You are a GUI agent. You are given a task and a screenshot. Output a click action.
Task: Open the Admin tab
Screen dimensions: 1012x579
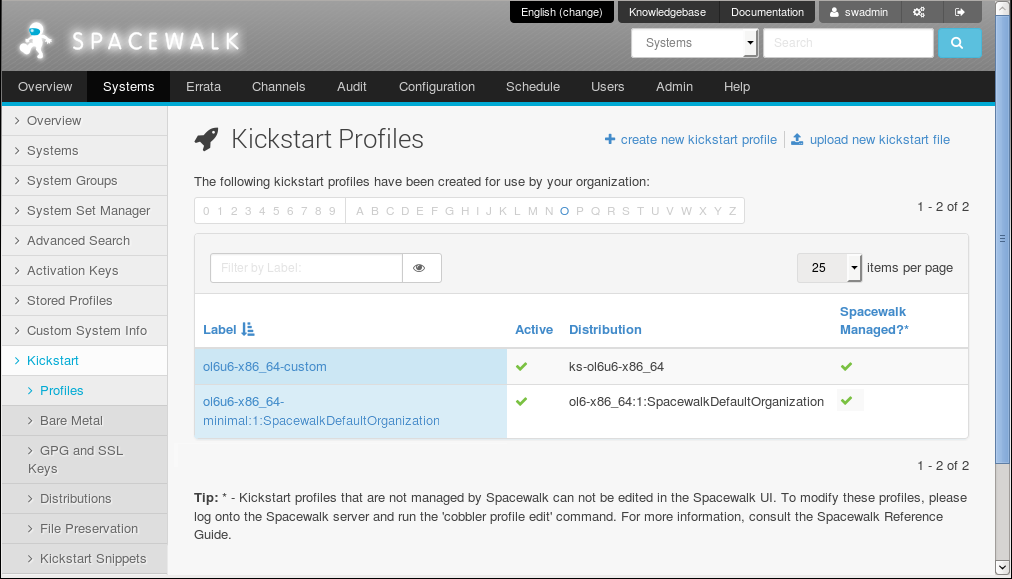point(674,86)
